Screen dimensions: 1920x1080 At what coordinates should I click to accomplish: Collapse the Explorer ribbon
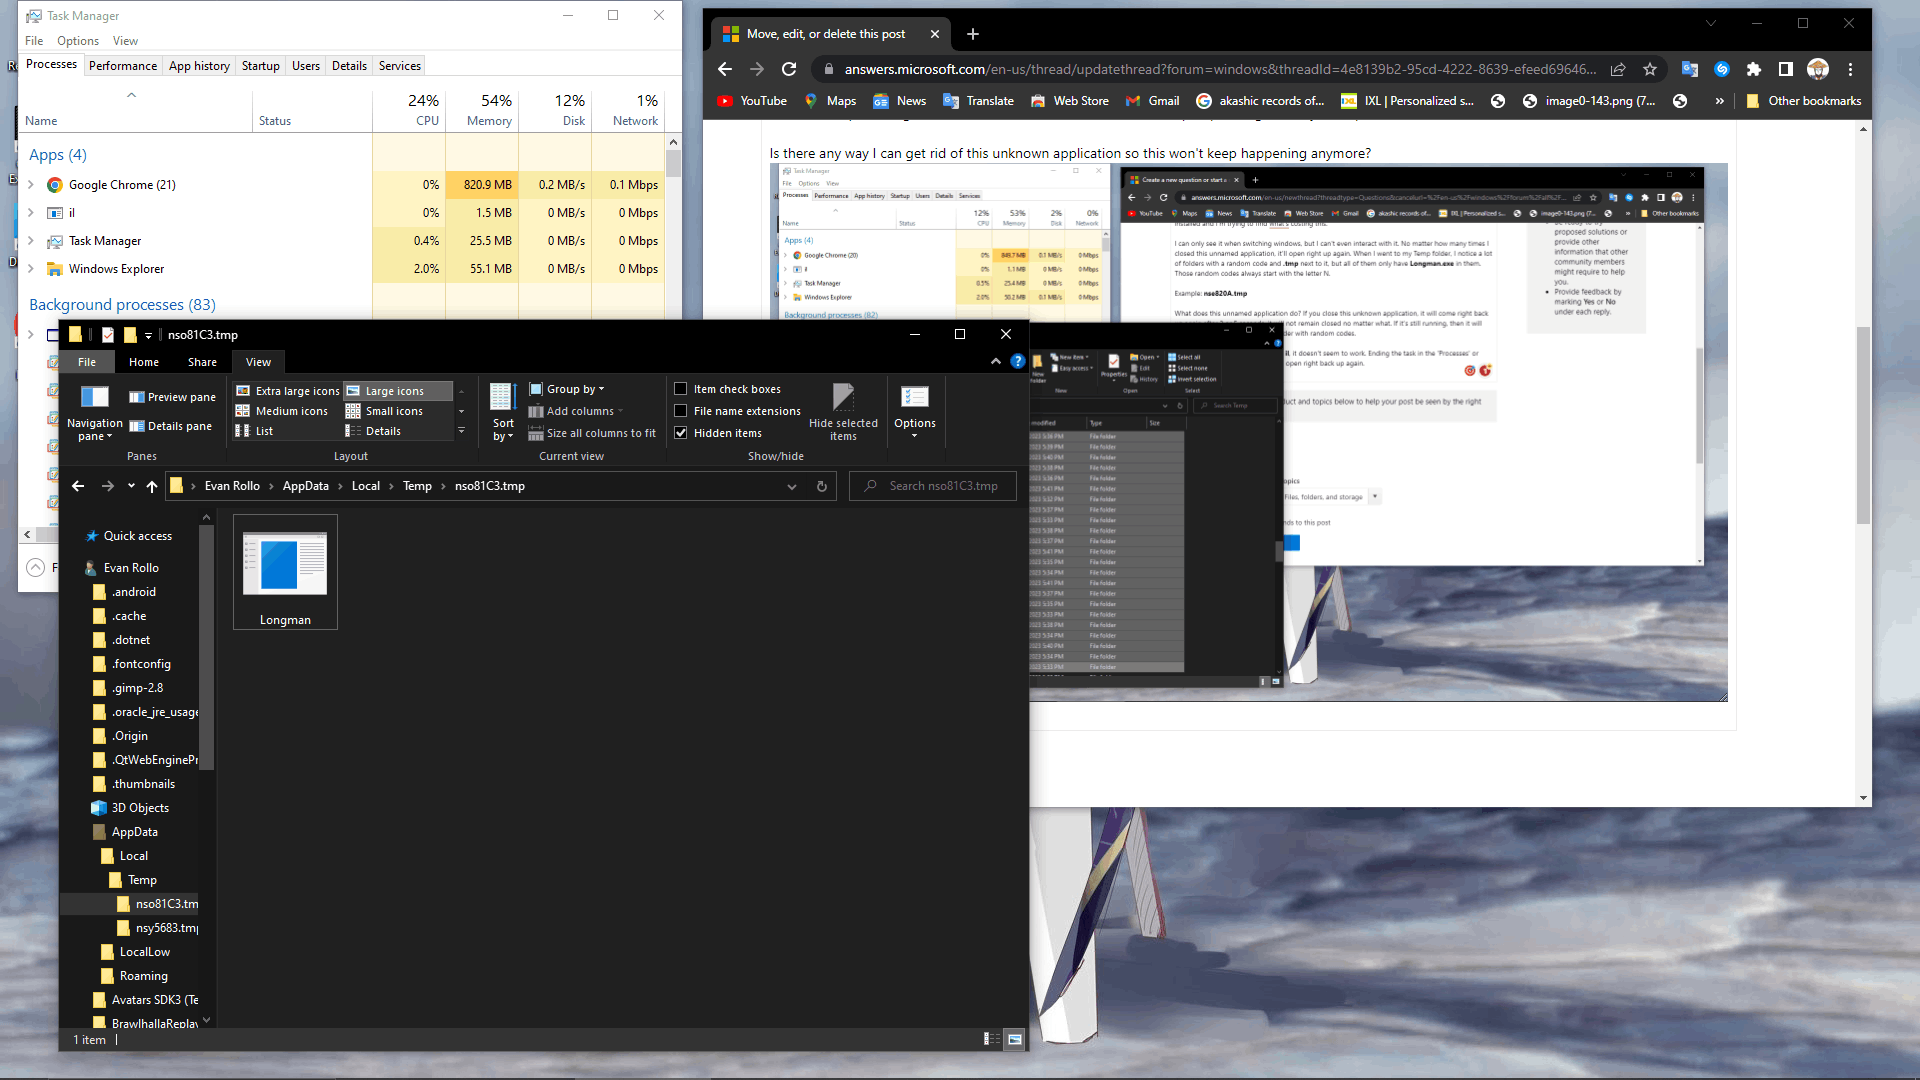tap(996, 361)
